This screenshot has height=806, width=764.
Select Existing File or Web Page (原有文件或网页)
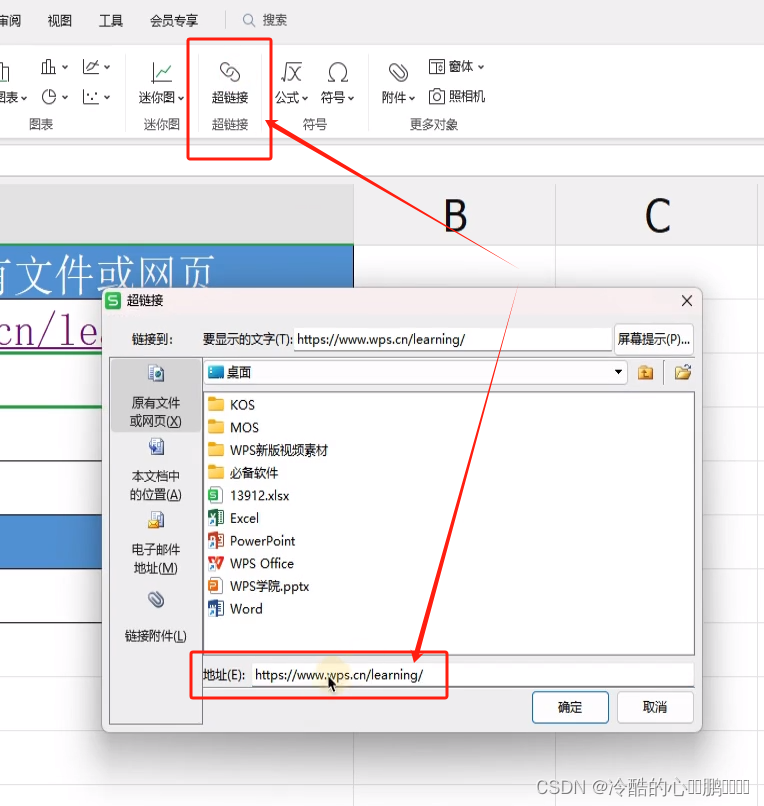pos(155,396)
